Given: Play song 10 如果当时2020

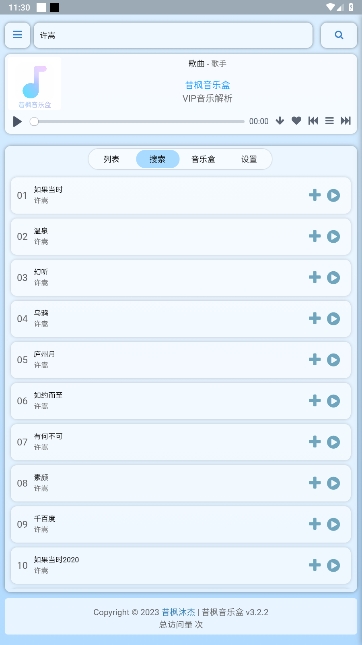Looking at the screenshot, I should click(333, 565).
